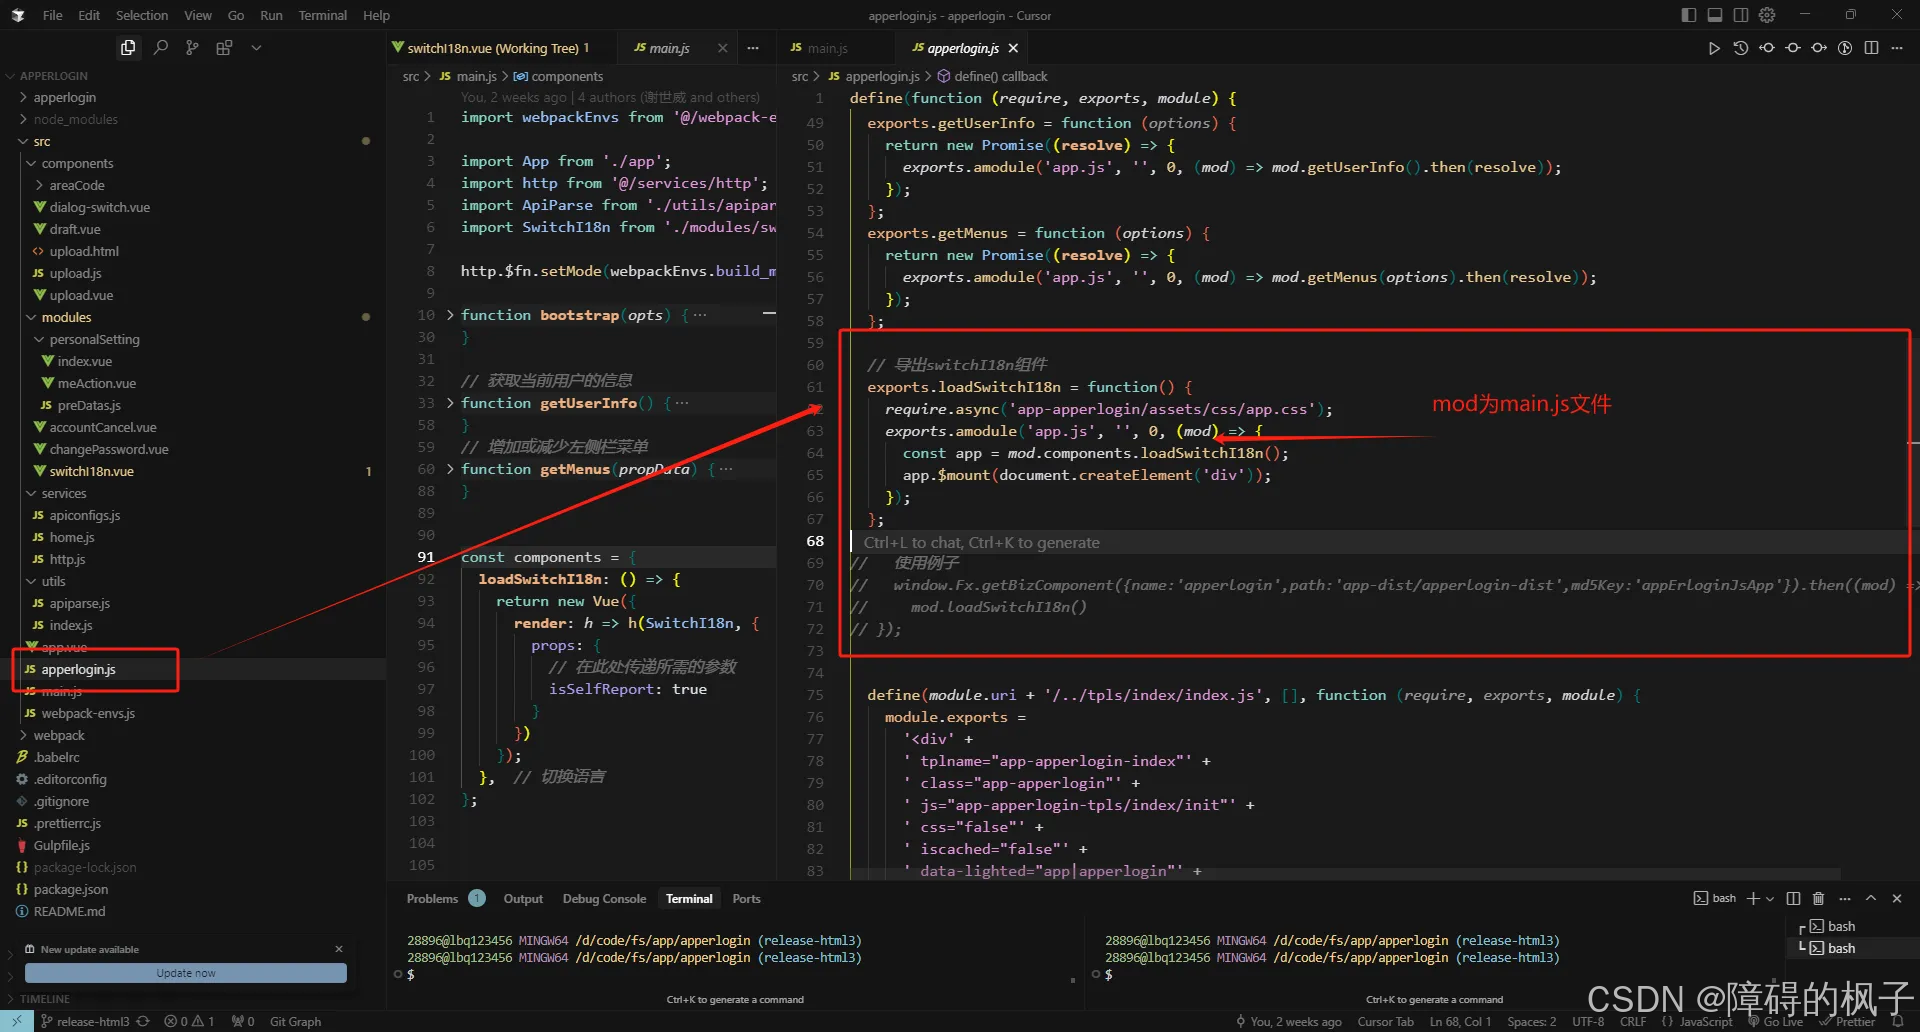Viewport: 1920px width, 1032px height.
Task: Open the Help menu
Action: [376, 15]
